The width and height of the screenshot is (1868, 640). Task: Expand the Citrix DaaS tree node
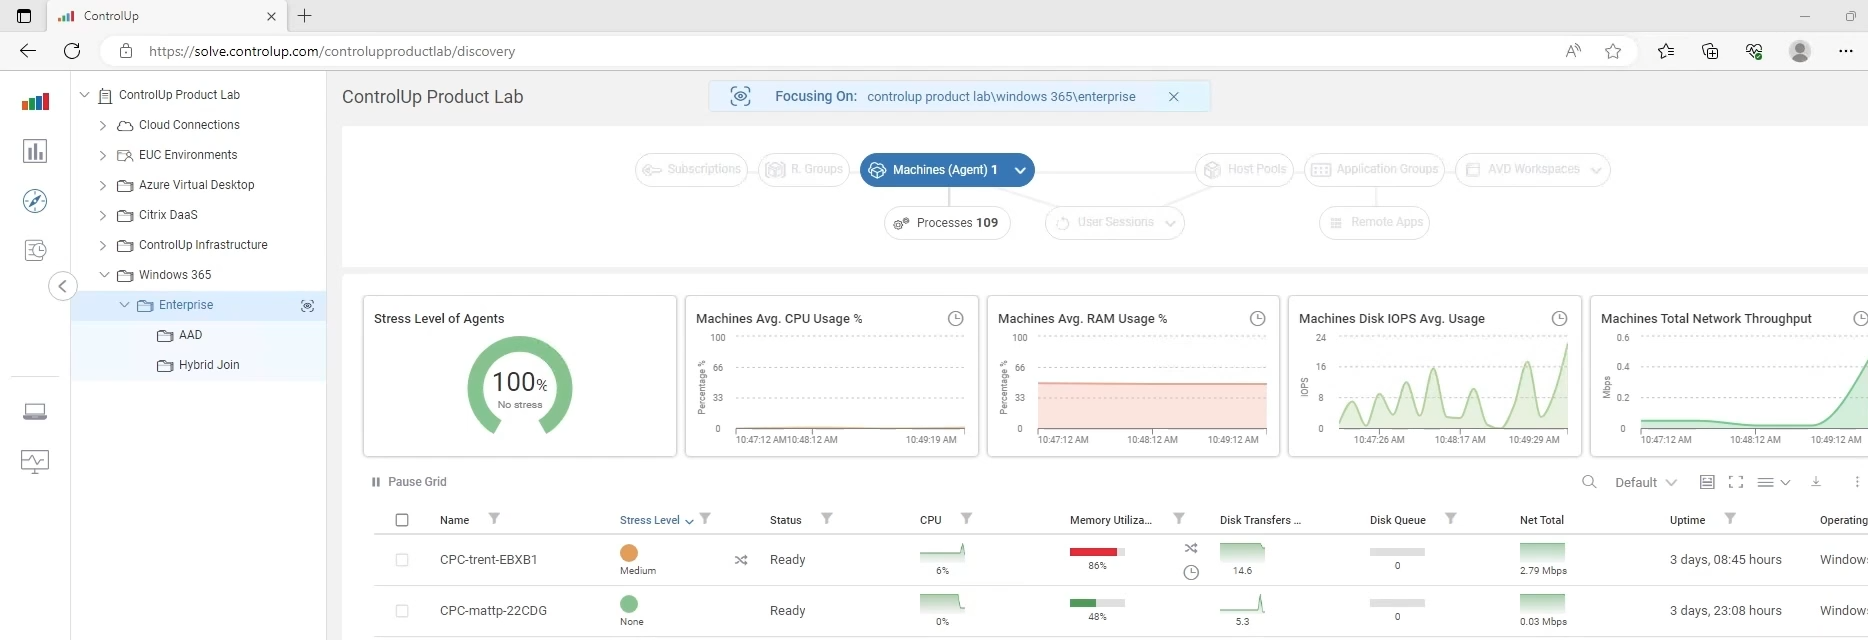coord(103,216)
